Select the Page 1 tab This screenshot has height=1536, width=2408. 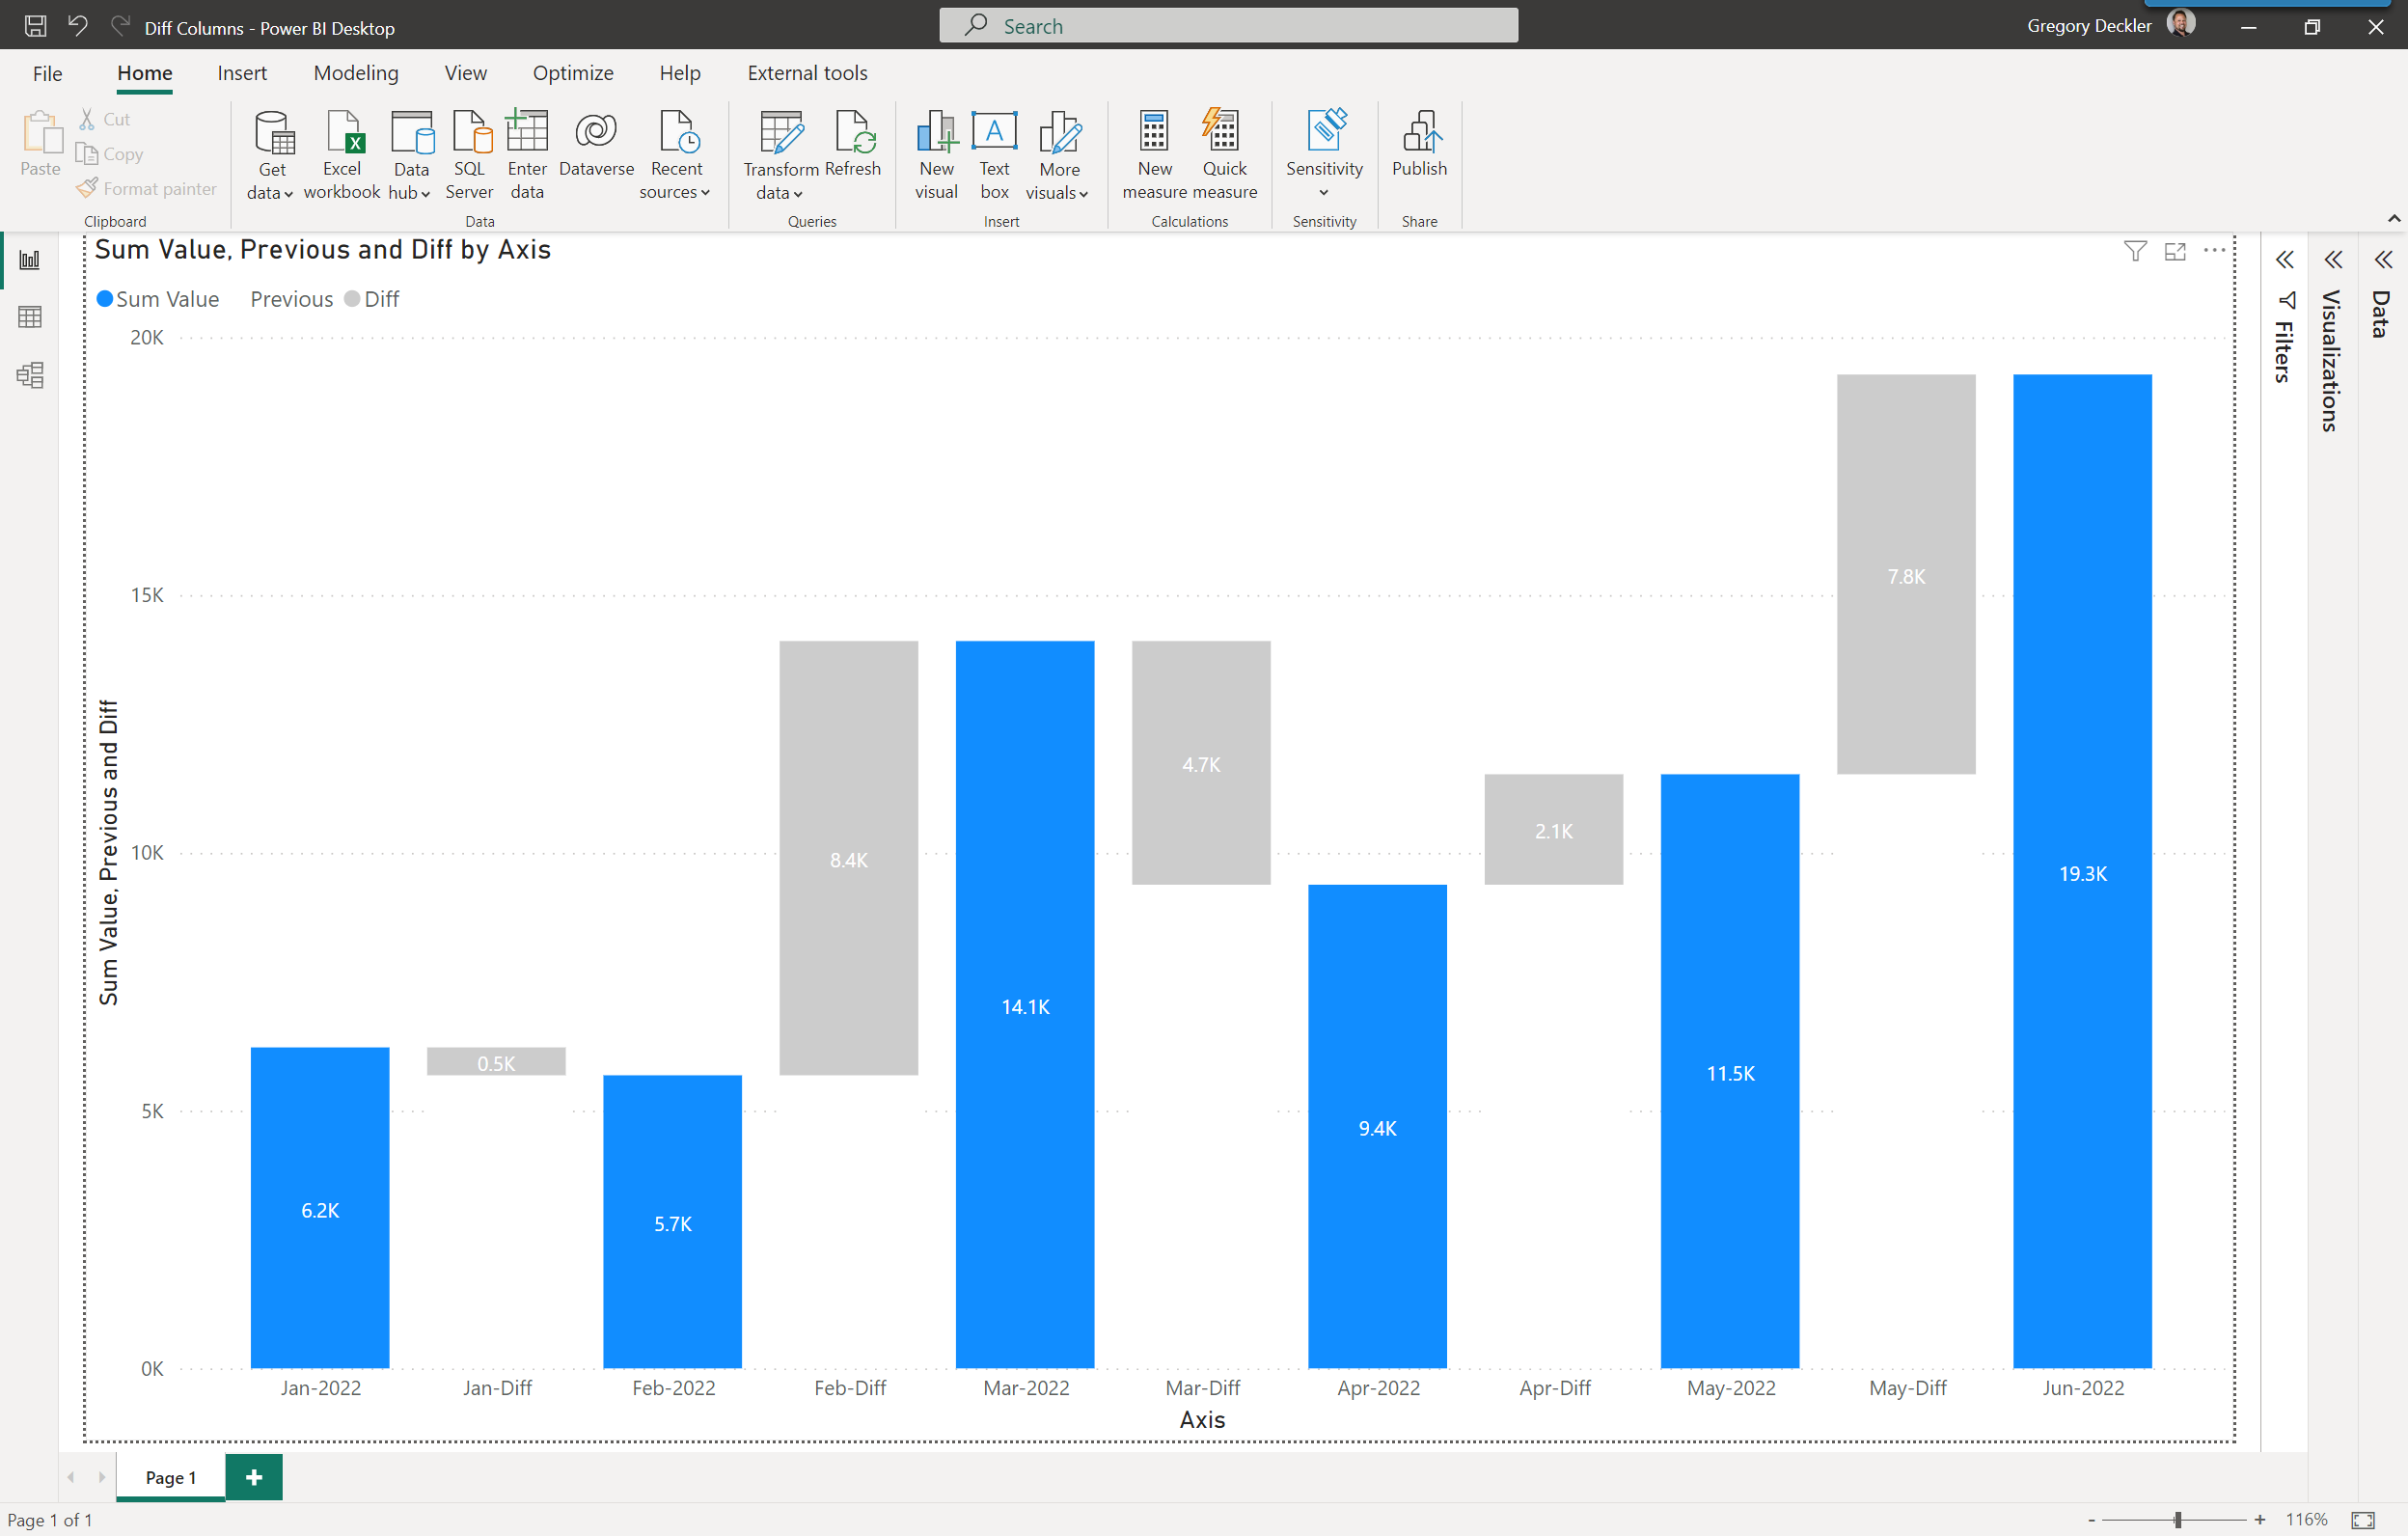(171, 1477)
